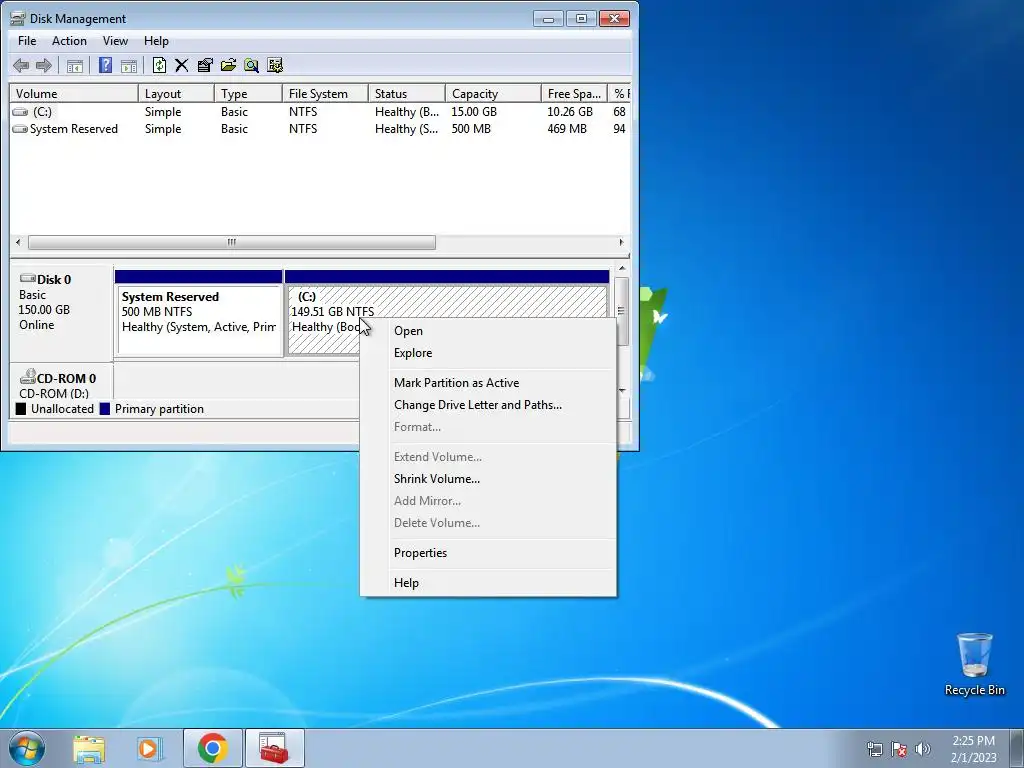Image resolution: width=1024 pixels, height=768 pixels.
Task: Sort by the Capacity column header
Action: (493, 93)
